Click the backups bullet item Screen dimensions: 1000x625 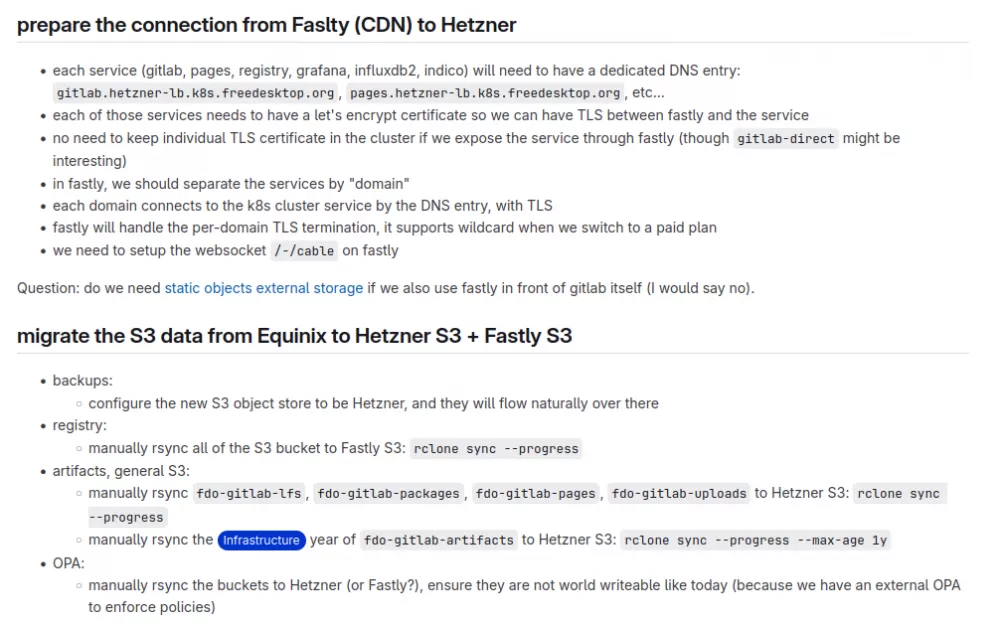(82, 381)
